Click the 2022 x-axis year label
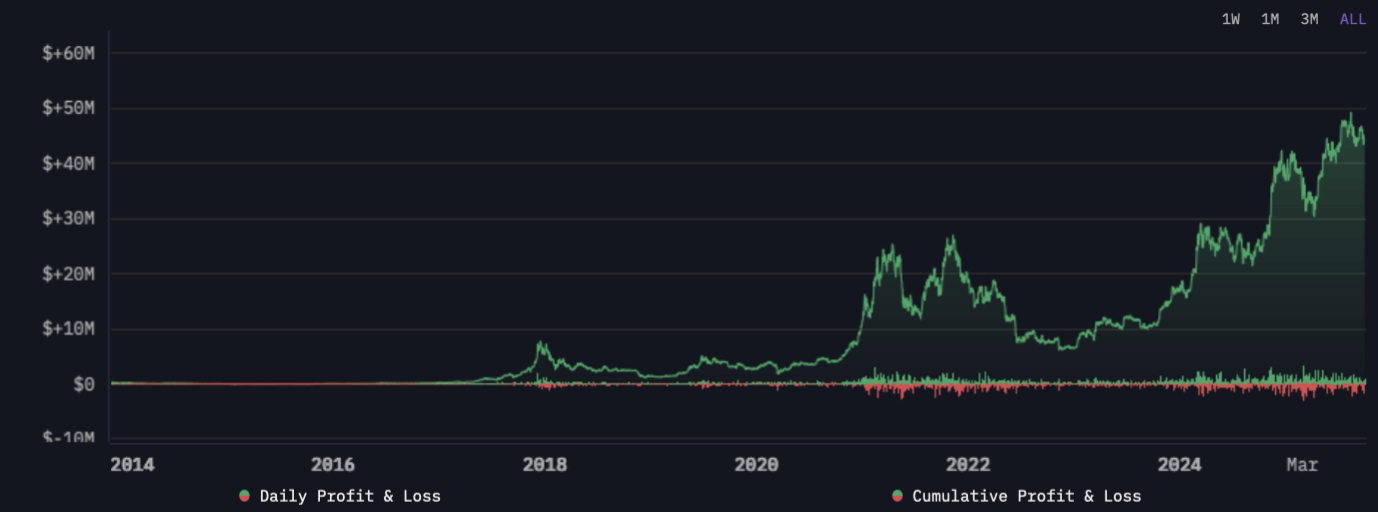 tap(968, 465)
